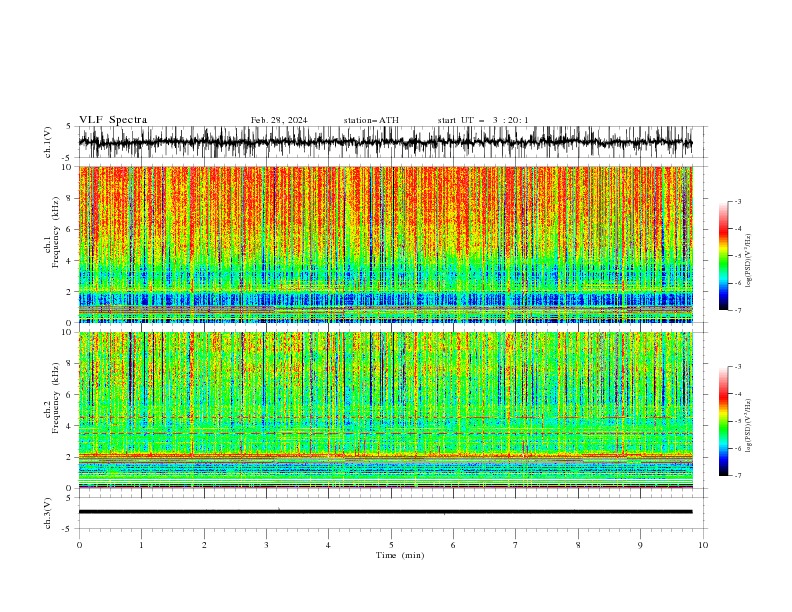
Task: Click the ch.1 spectrogram panel
Action: (x=385, y=244)
